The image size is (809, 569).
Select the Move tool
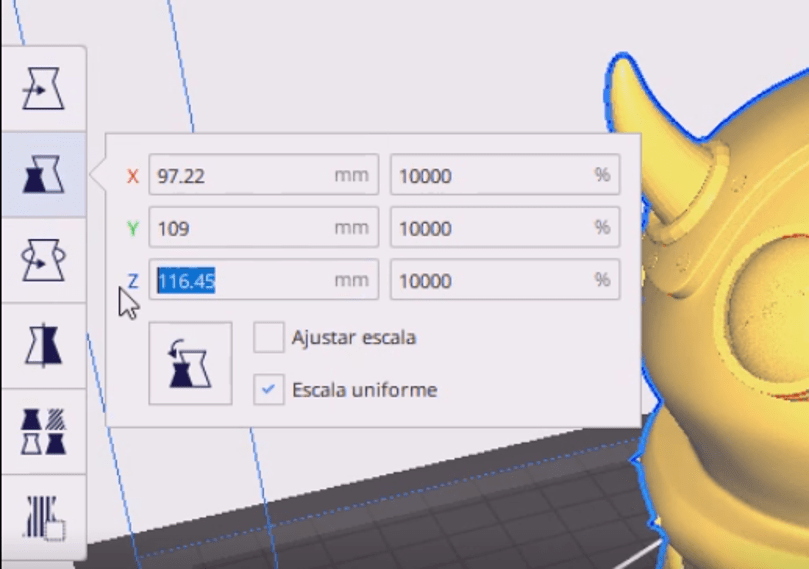[43, 88]
